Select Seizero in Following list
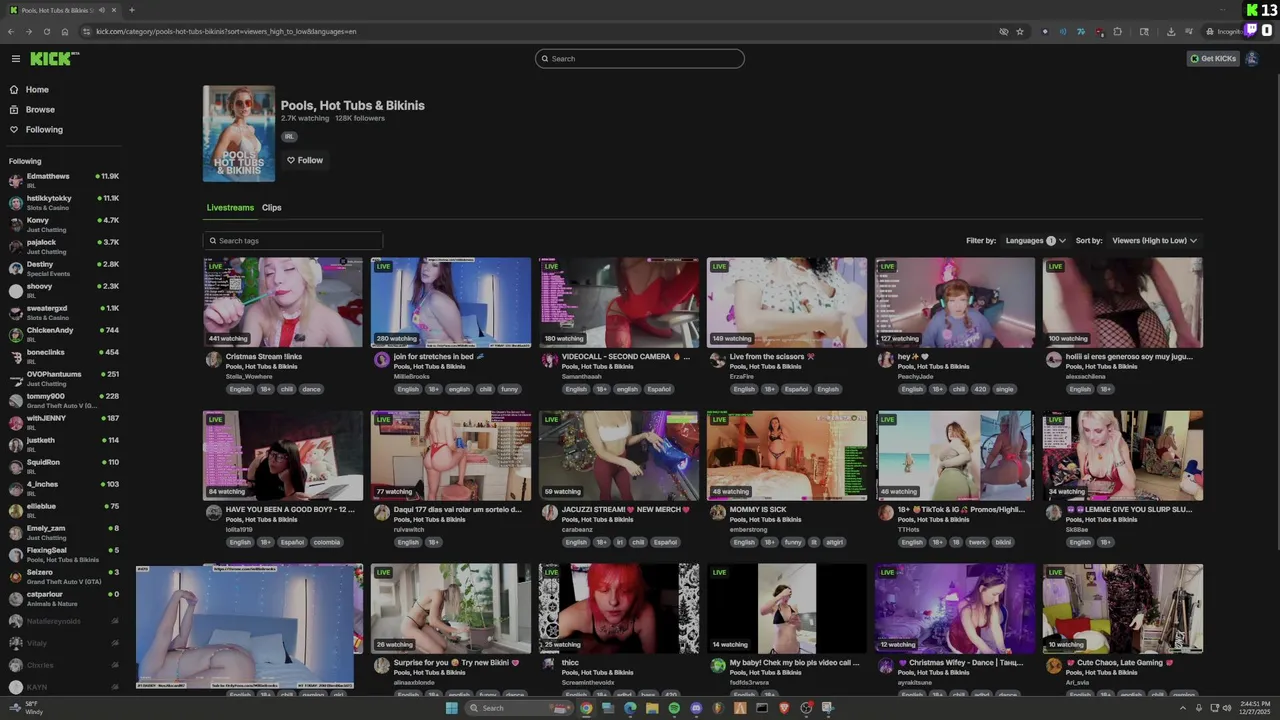 click(62, 576)
